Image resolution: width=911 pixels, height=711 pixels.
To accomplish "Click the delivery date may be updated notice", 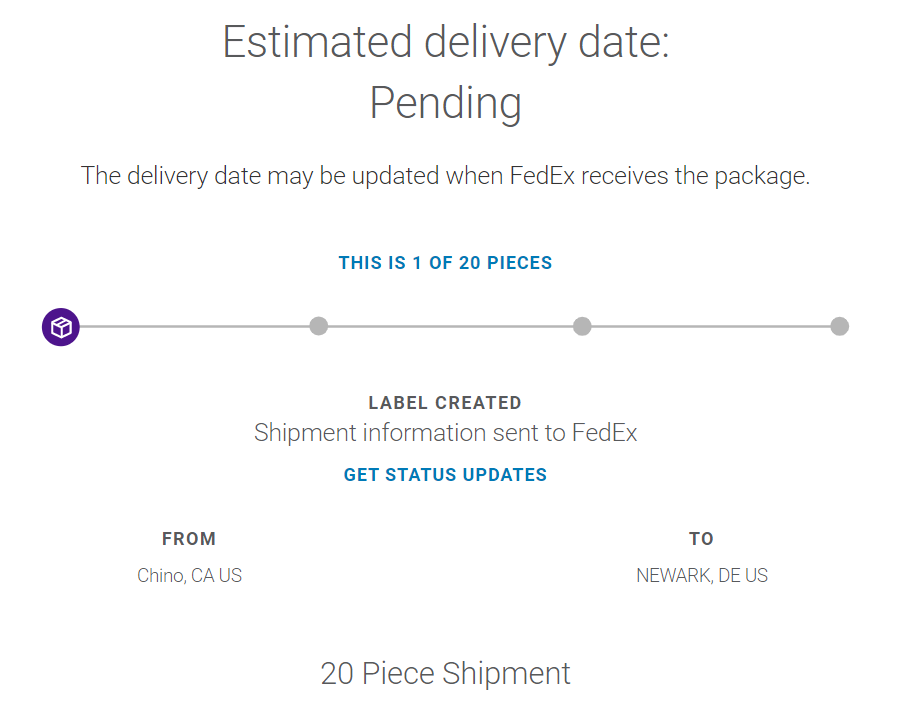I will click(x=445, y=176).
